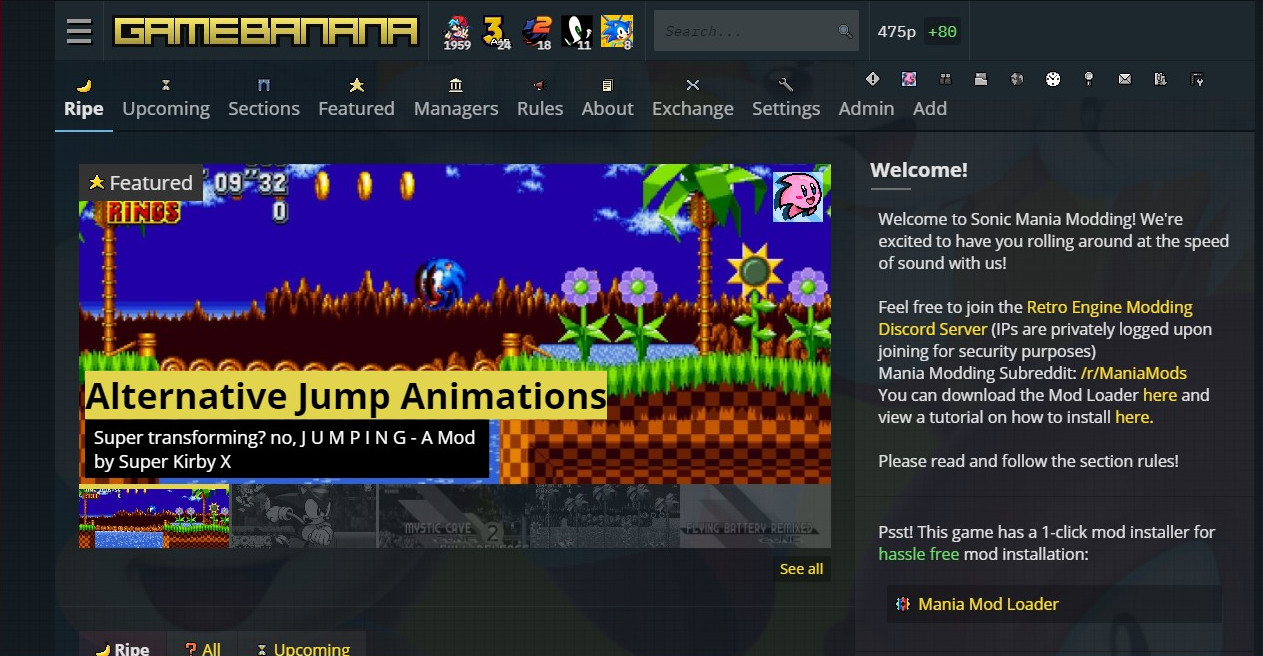The image size is (1263, 656).
Task: Open the folder icon in the toolbar
Action: coord(980,78)
